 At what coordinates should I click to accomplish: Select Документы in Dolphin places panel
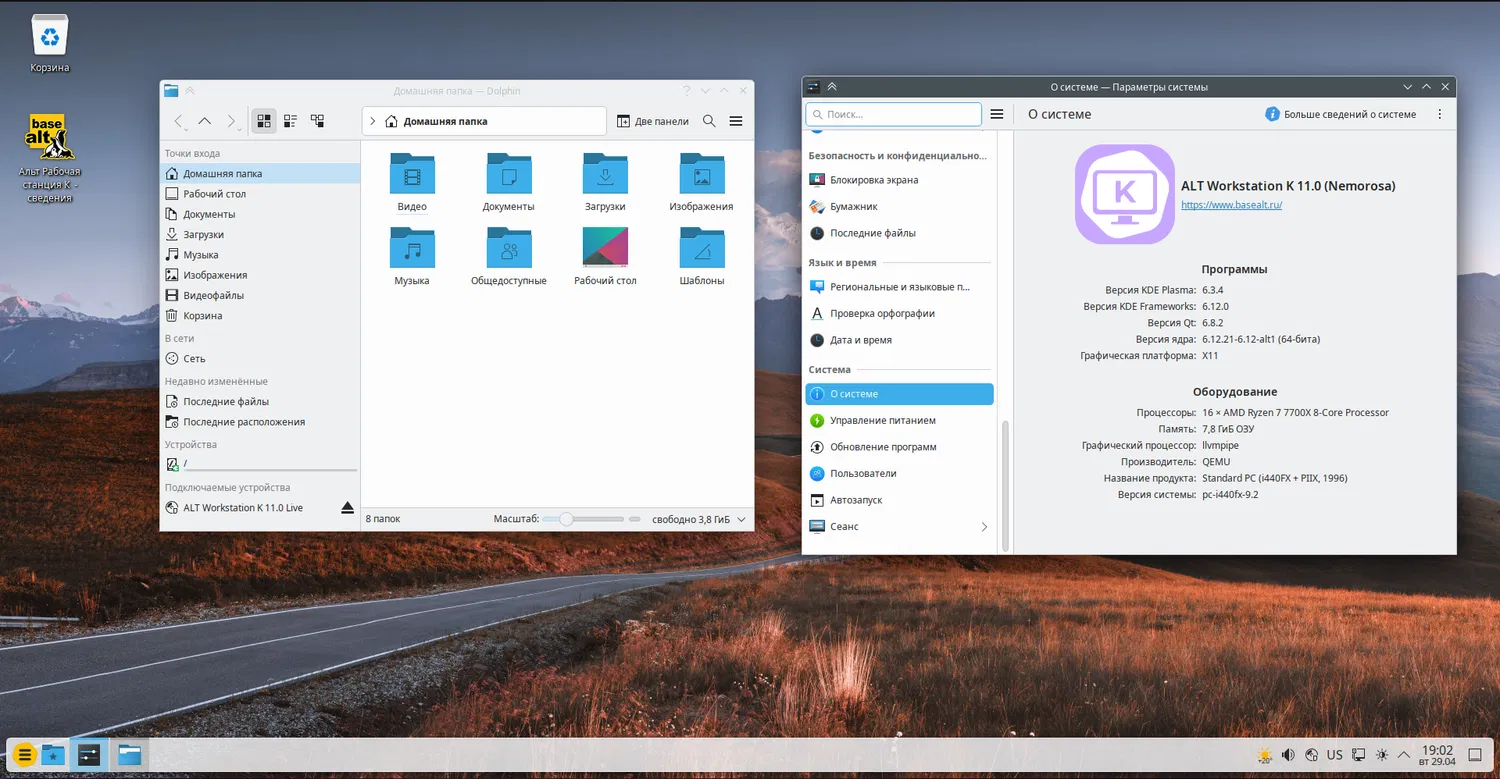[260, 214]
